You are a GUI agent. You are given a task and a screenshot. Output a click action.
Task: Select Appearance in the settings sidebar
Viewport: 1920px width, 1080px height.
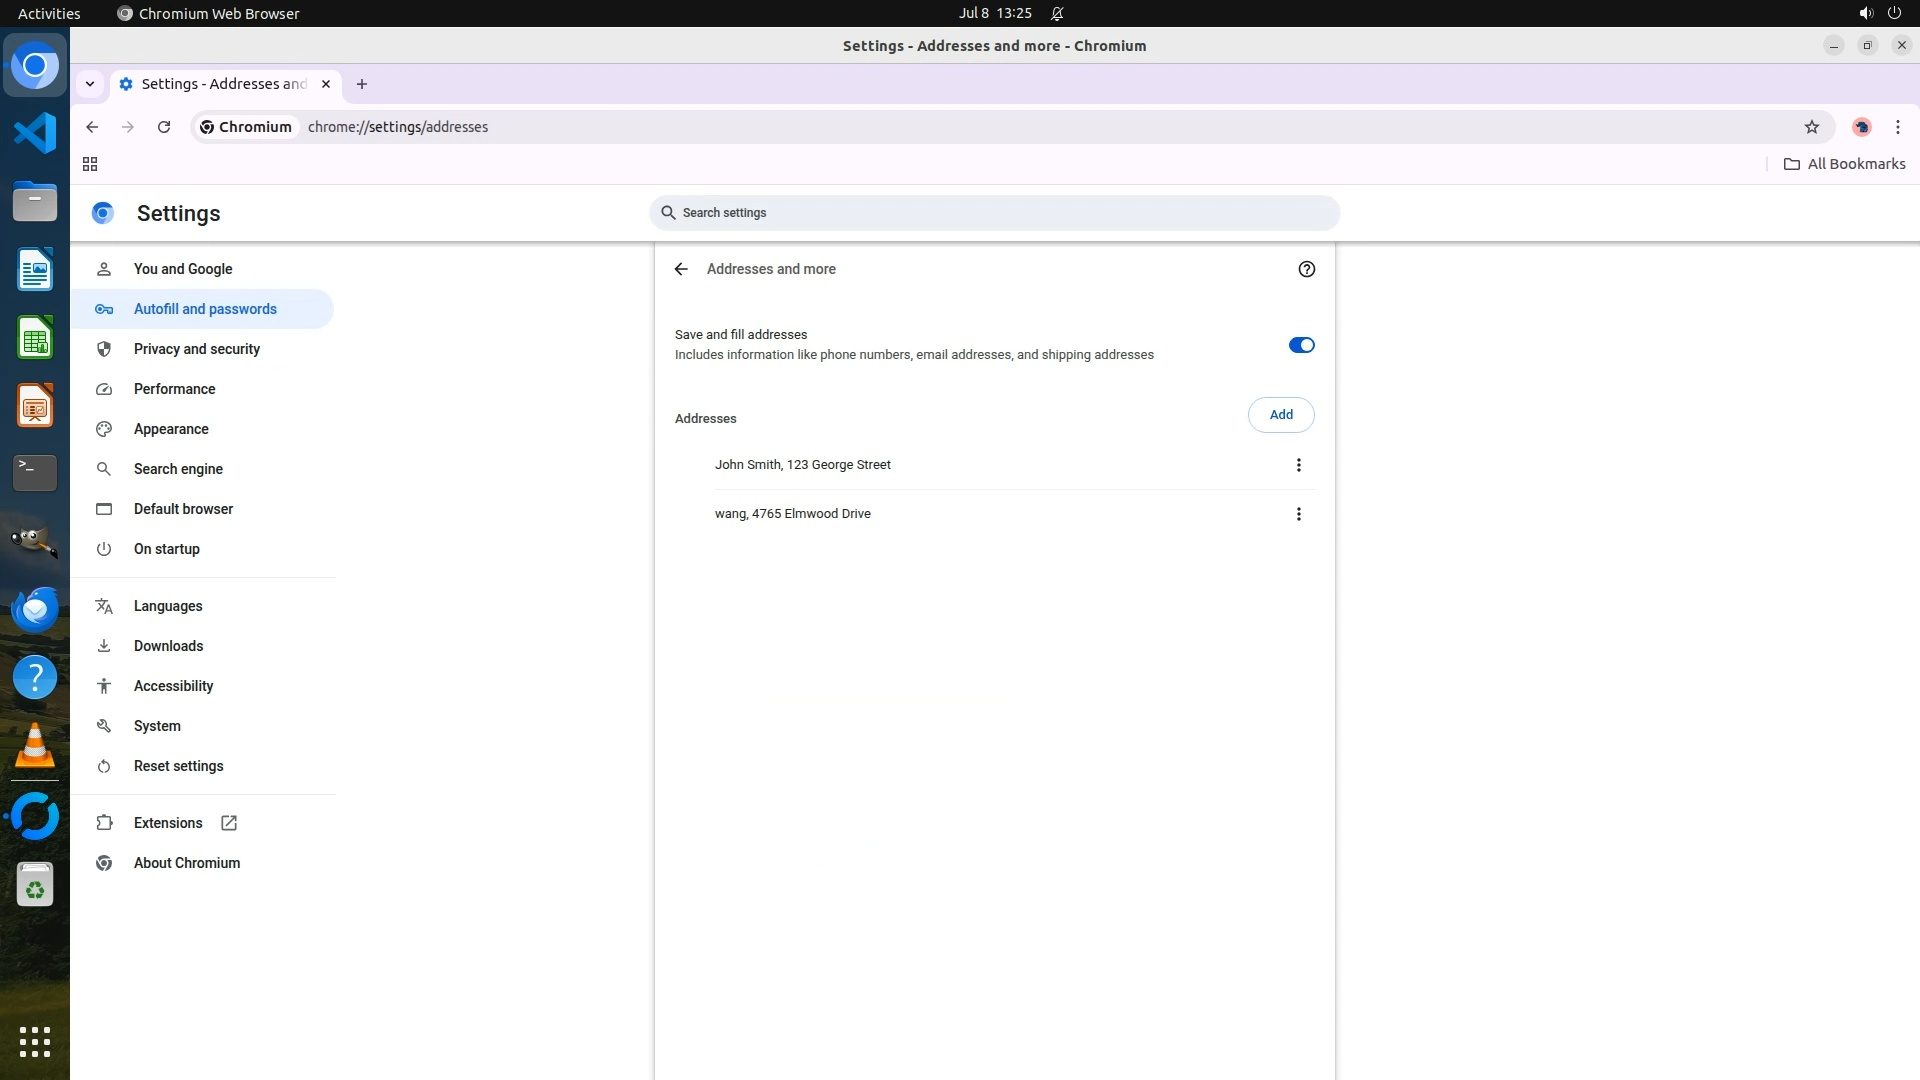pos(171,429)
